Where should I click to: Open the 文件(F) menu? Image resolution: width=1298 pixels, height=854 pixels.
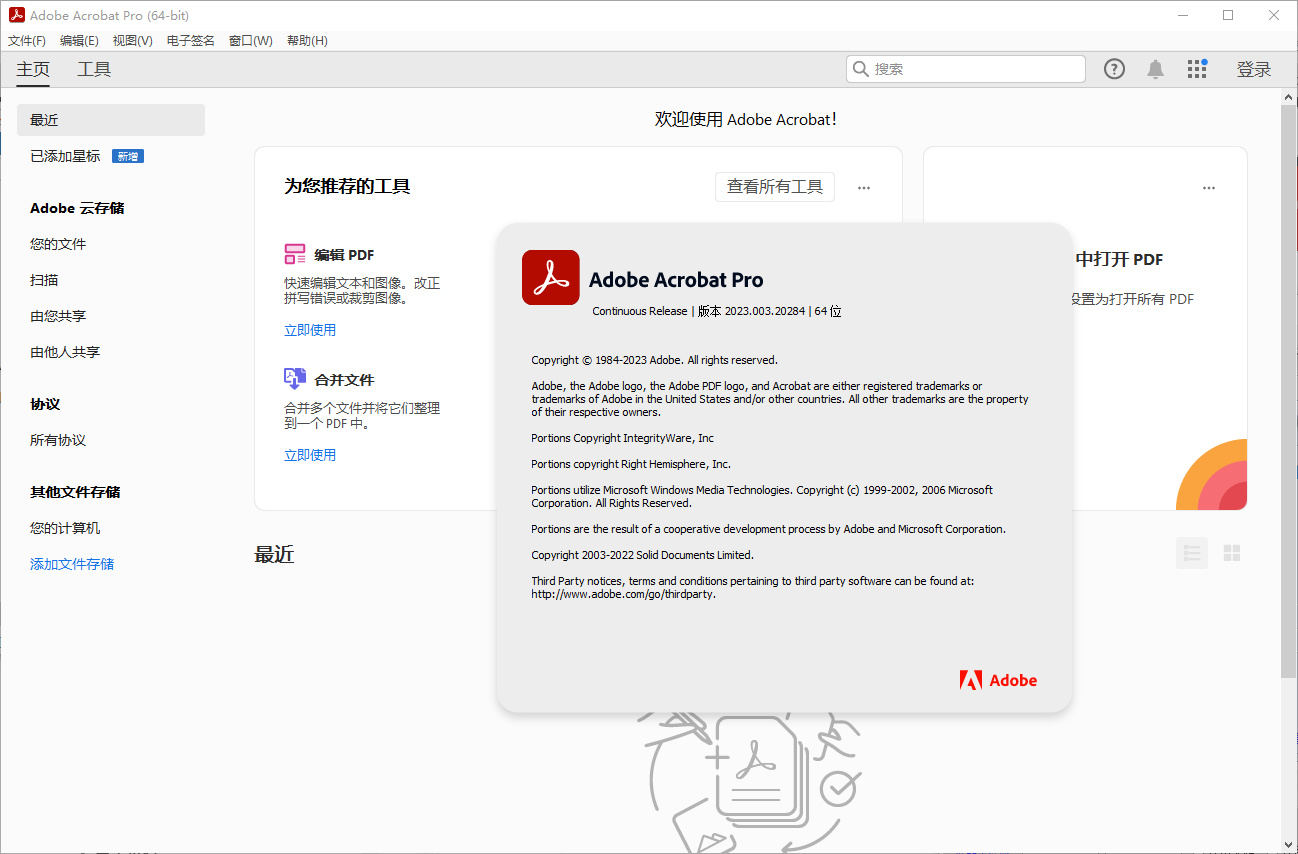(27, 41)
